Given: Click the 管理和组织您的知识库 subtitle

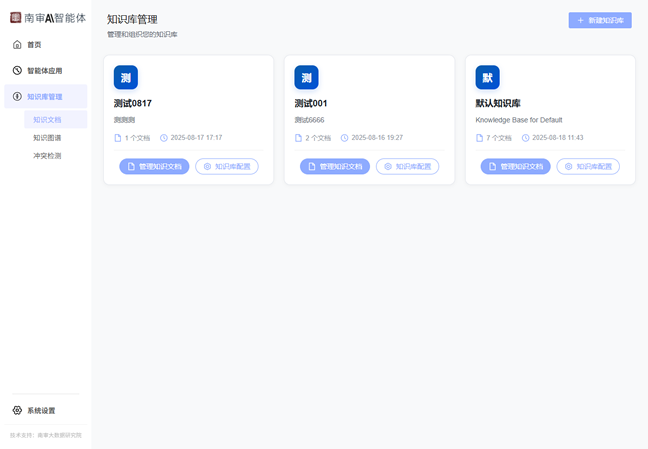Looking at the screenshot, I should point(142,34).
